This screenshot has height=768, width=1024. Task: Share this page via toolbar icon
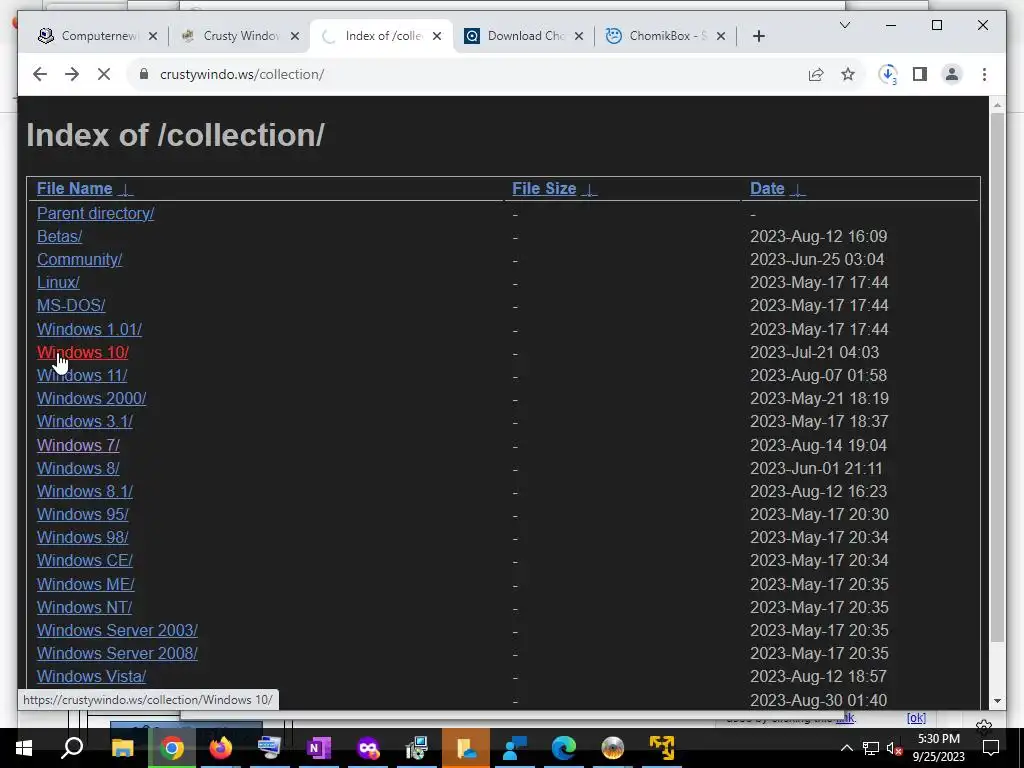[x=816, y=74]
